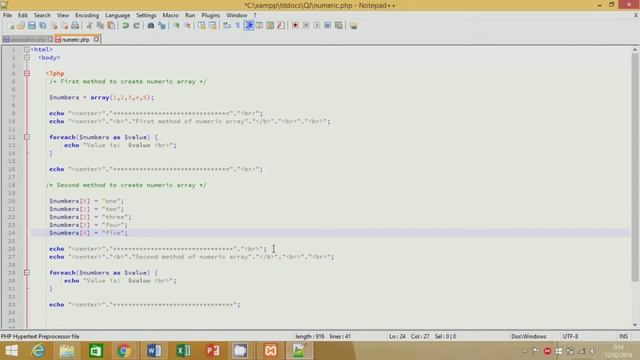Screen dimensions: 640x360
Task: Save the current file via toolbar
Action: tap(31, 26)
